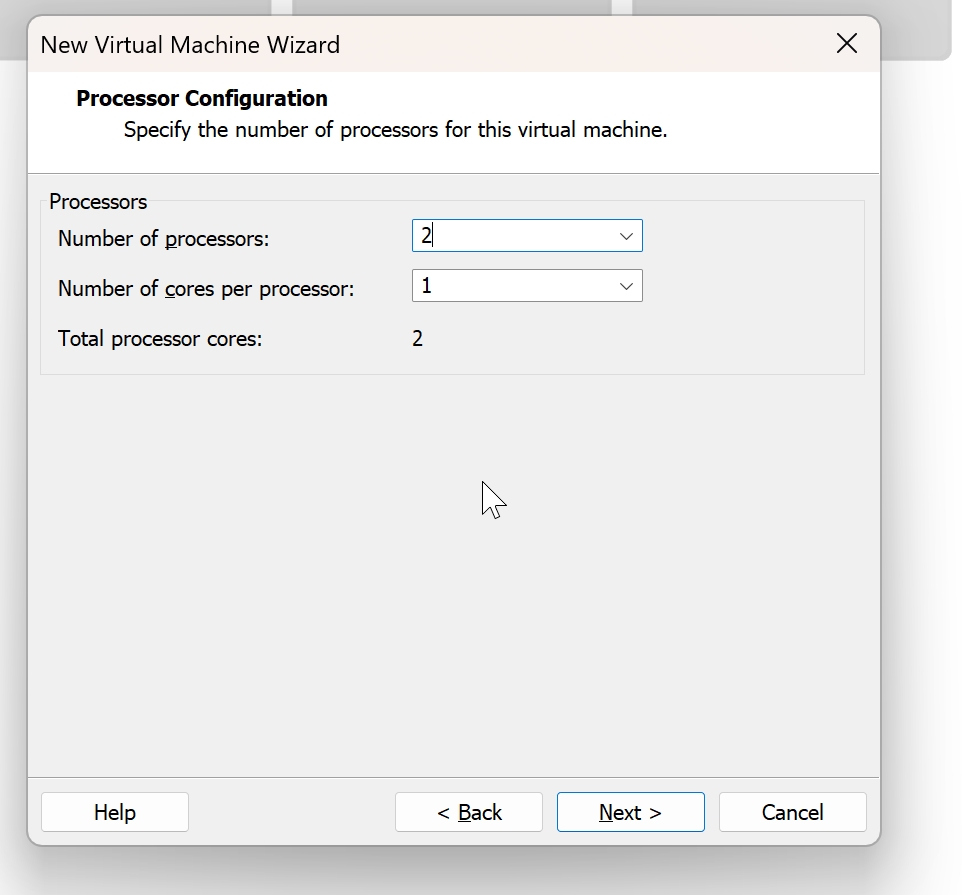
Task: Click the "New Virtual Machine Wizard" title text
Action: coord(190,45)
